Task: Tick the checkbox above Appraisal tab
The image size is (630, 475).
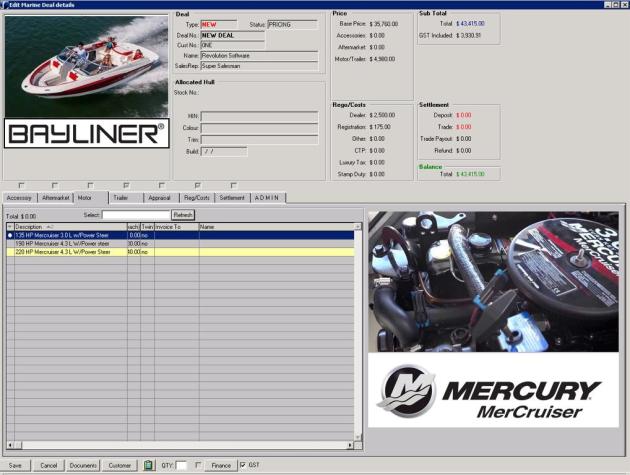Action: click(162, 185)
